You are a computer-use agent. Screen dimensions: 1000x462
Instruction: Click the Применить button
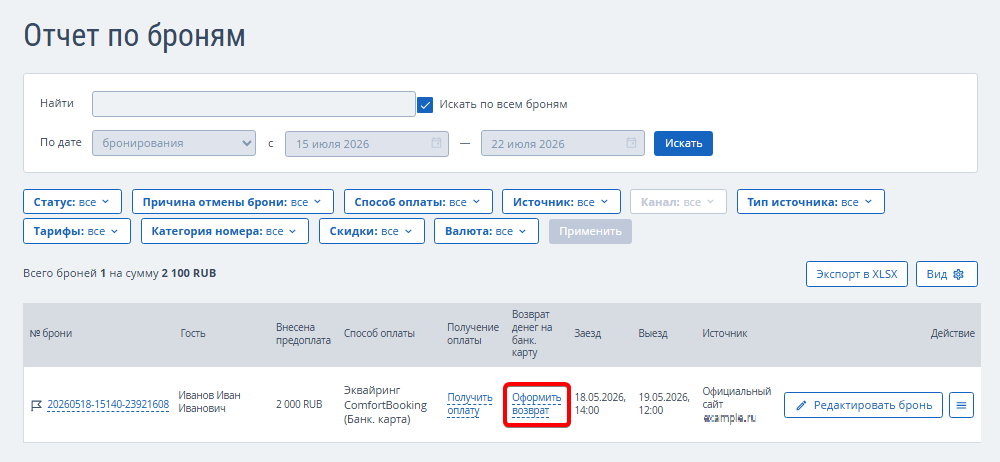591,231
